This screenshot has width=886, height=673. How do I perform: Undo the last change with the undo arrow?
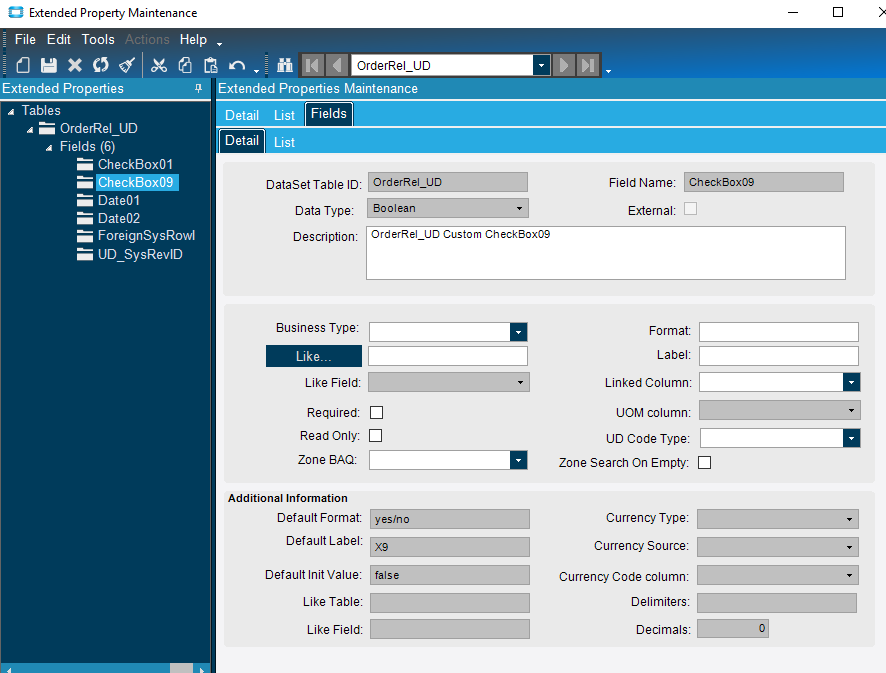pos(237,66)
